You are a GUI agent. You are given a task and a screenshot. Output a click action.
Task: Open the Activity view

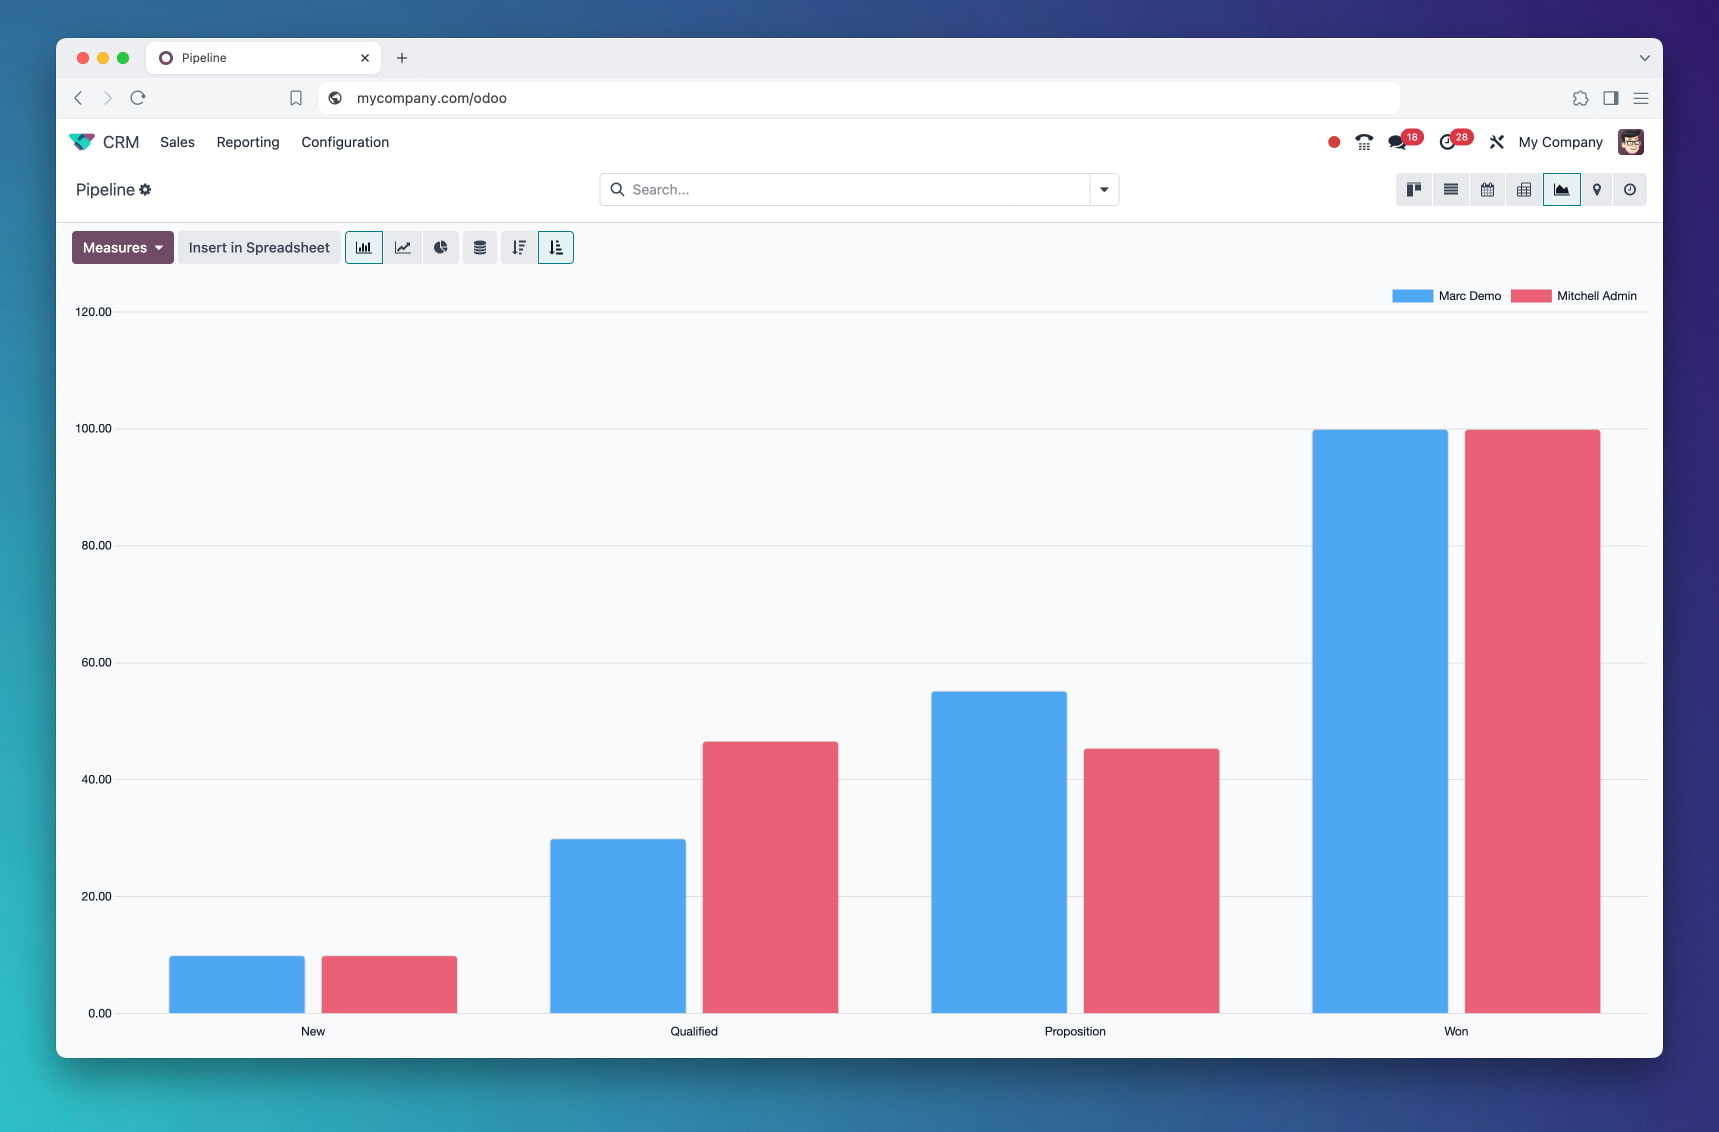[1630, 189]
